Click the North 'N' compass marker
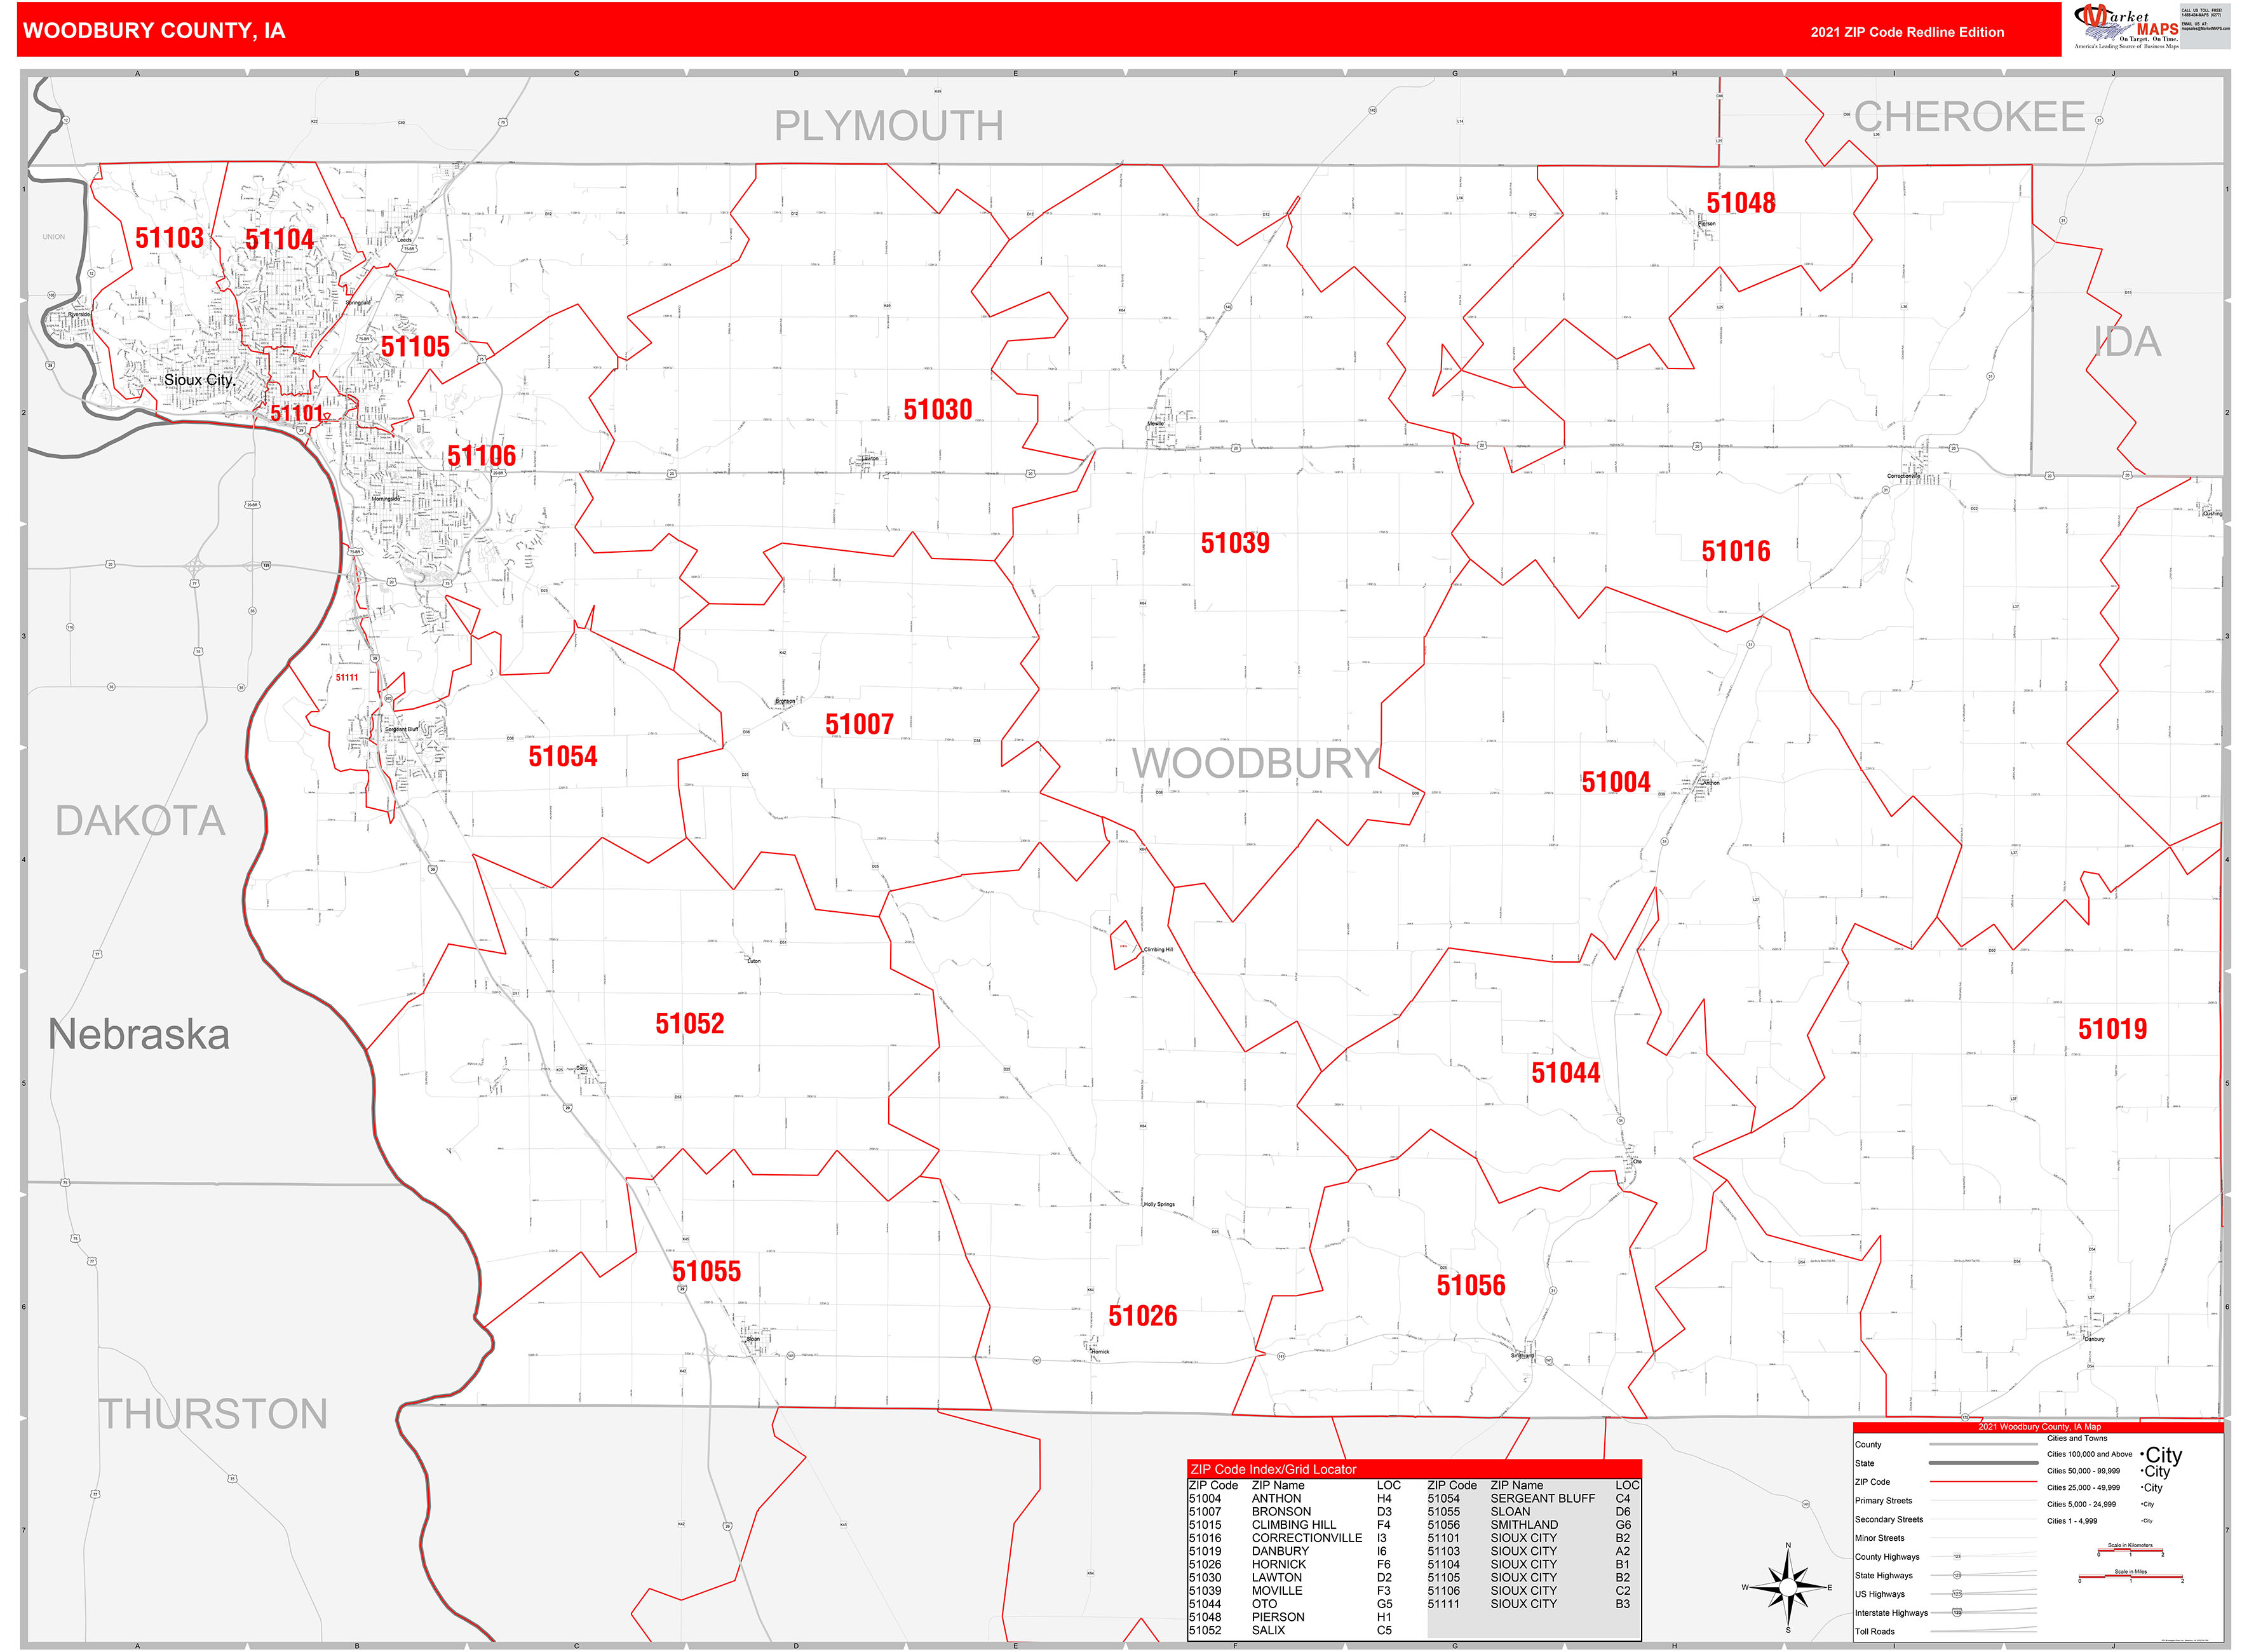This screenshot has height=1652, width=2242. 1788,1546
